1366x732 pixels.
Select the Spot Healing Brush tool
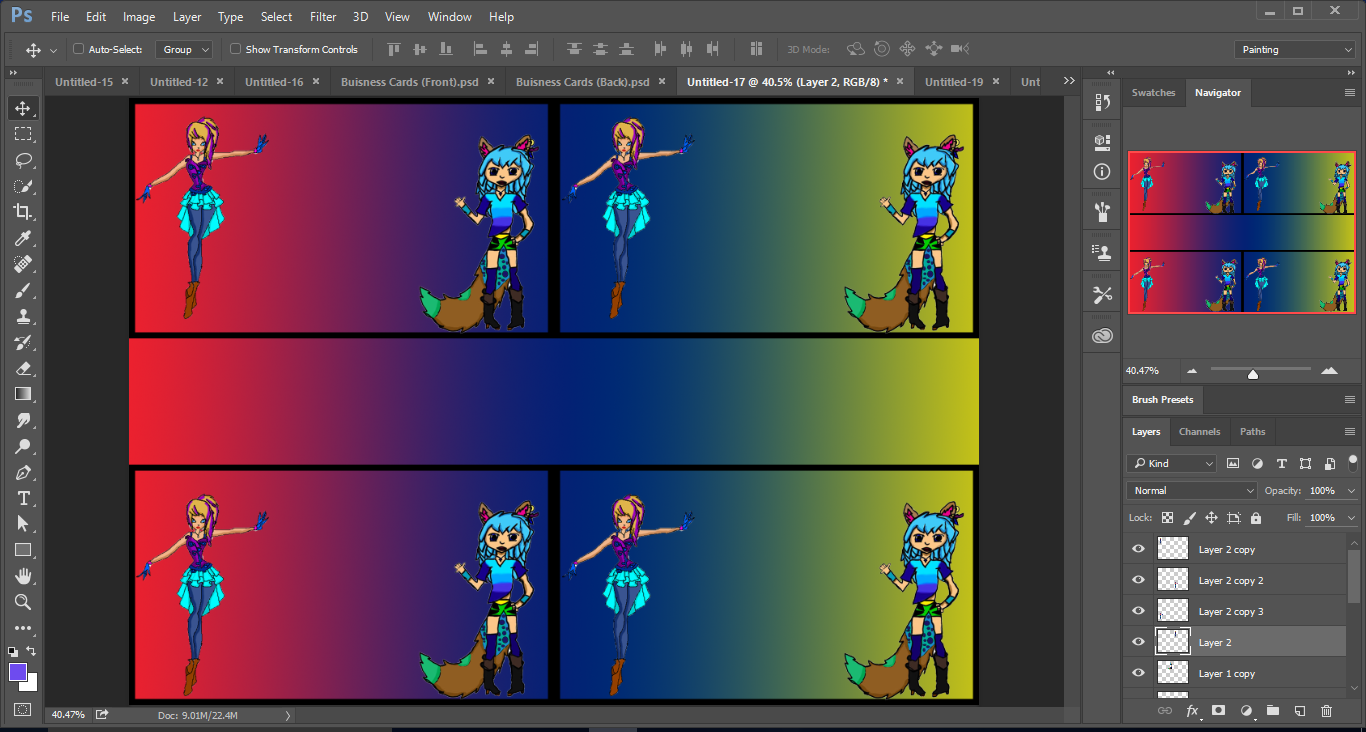coord(22,264)
